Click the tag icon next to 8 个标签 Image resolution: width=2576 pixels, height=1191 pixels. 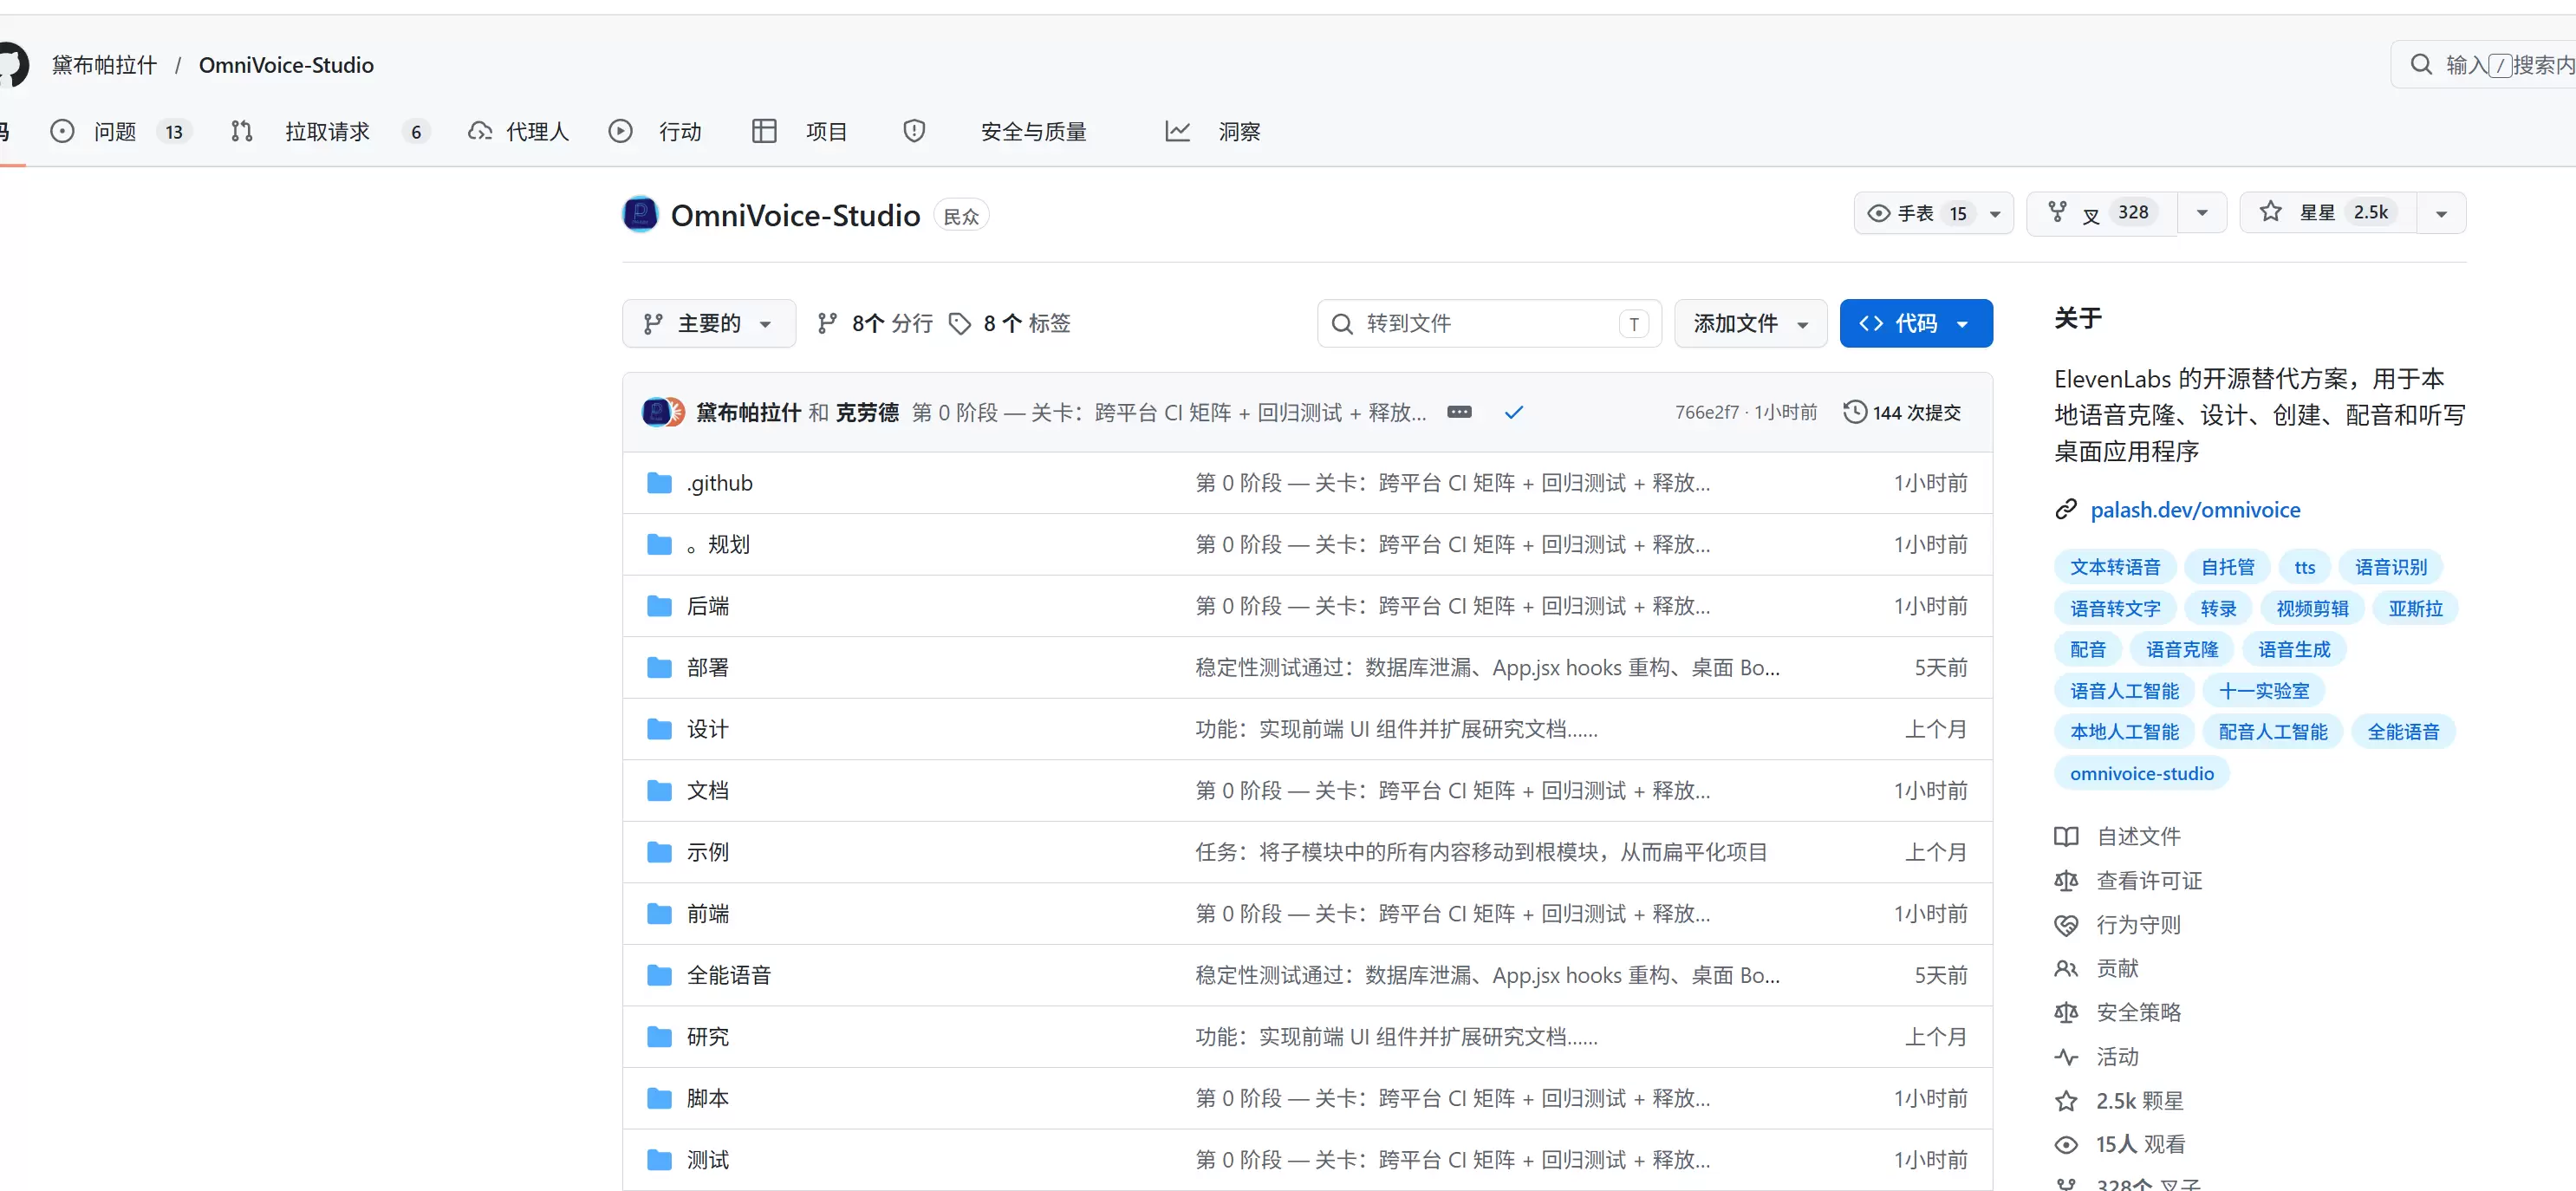960,323
